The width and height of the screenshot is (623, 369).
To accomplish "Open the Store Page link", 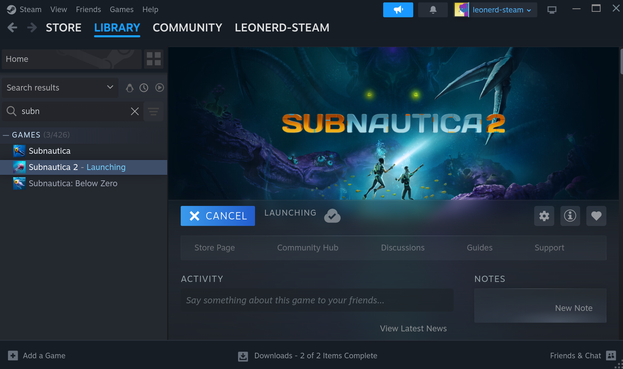I will 215,248.
